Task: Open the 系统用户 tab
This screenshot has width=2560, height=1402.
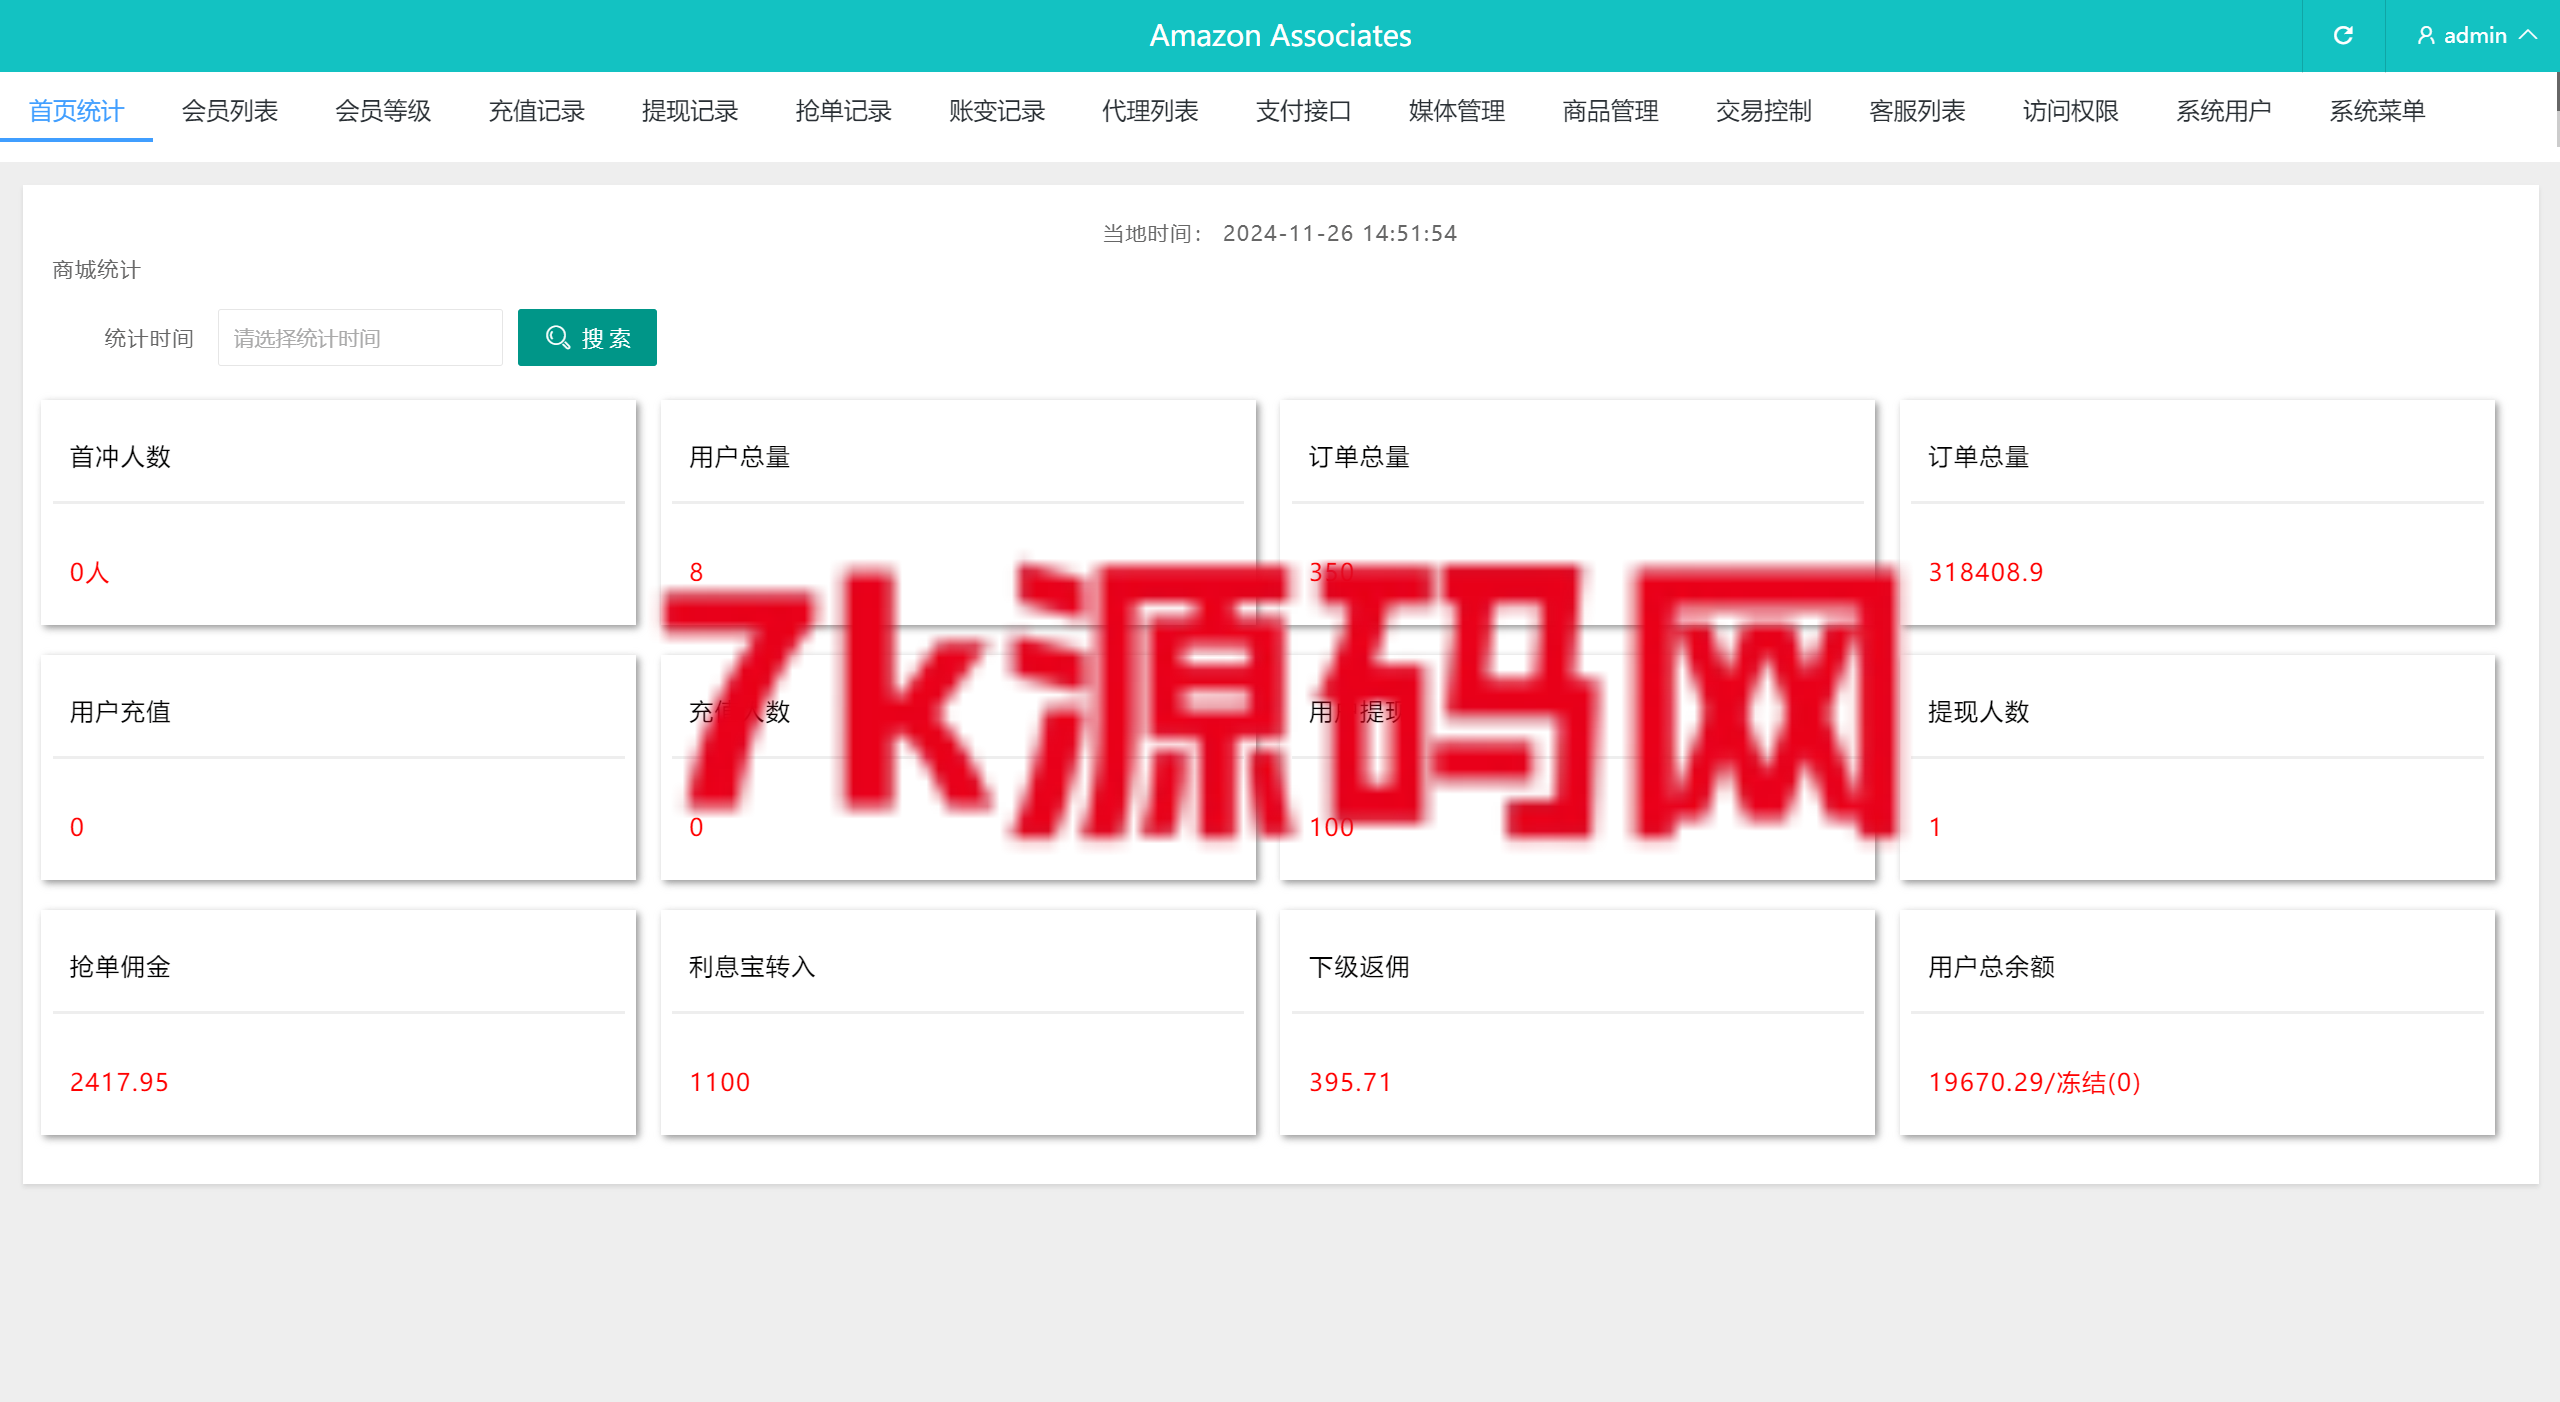Action: [2224, 111]
